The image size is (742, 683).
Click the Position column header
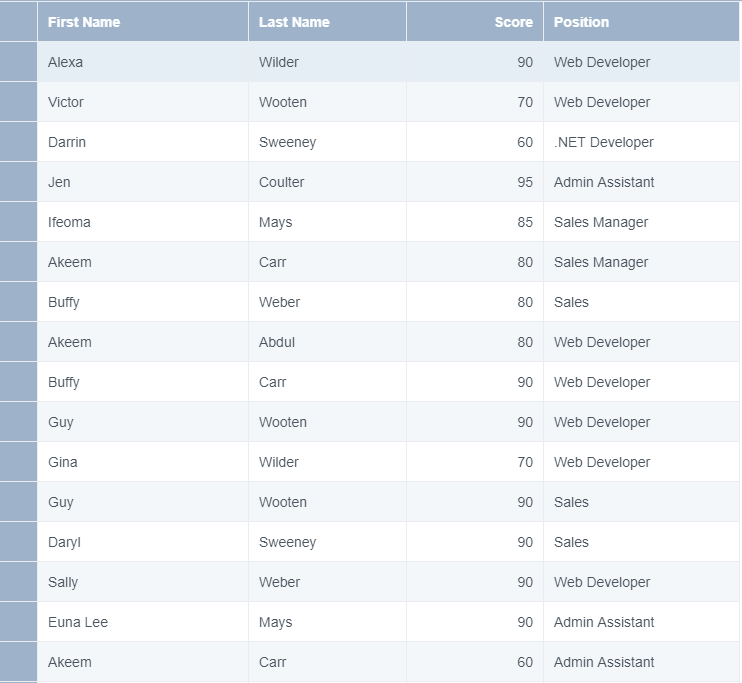pyautogui.click(x=642, y=22)
